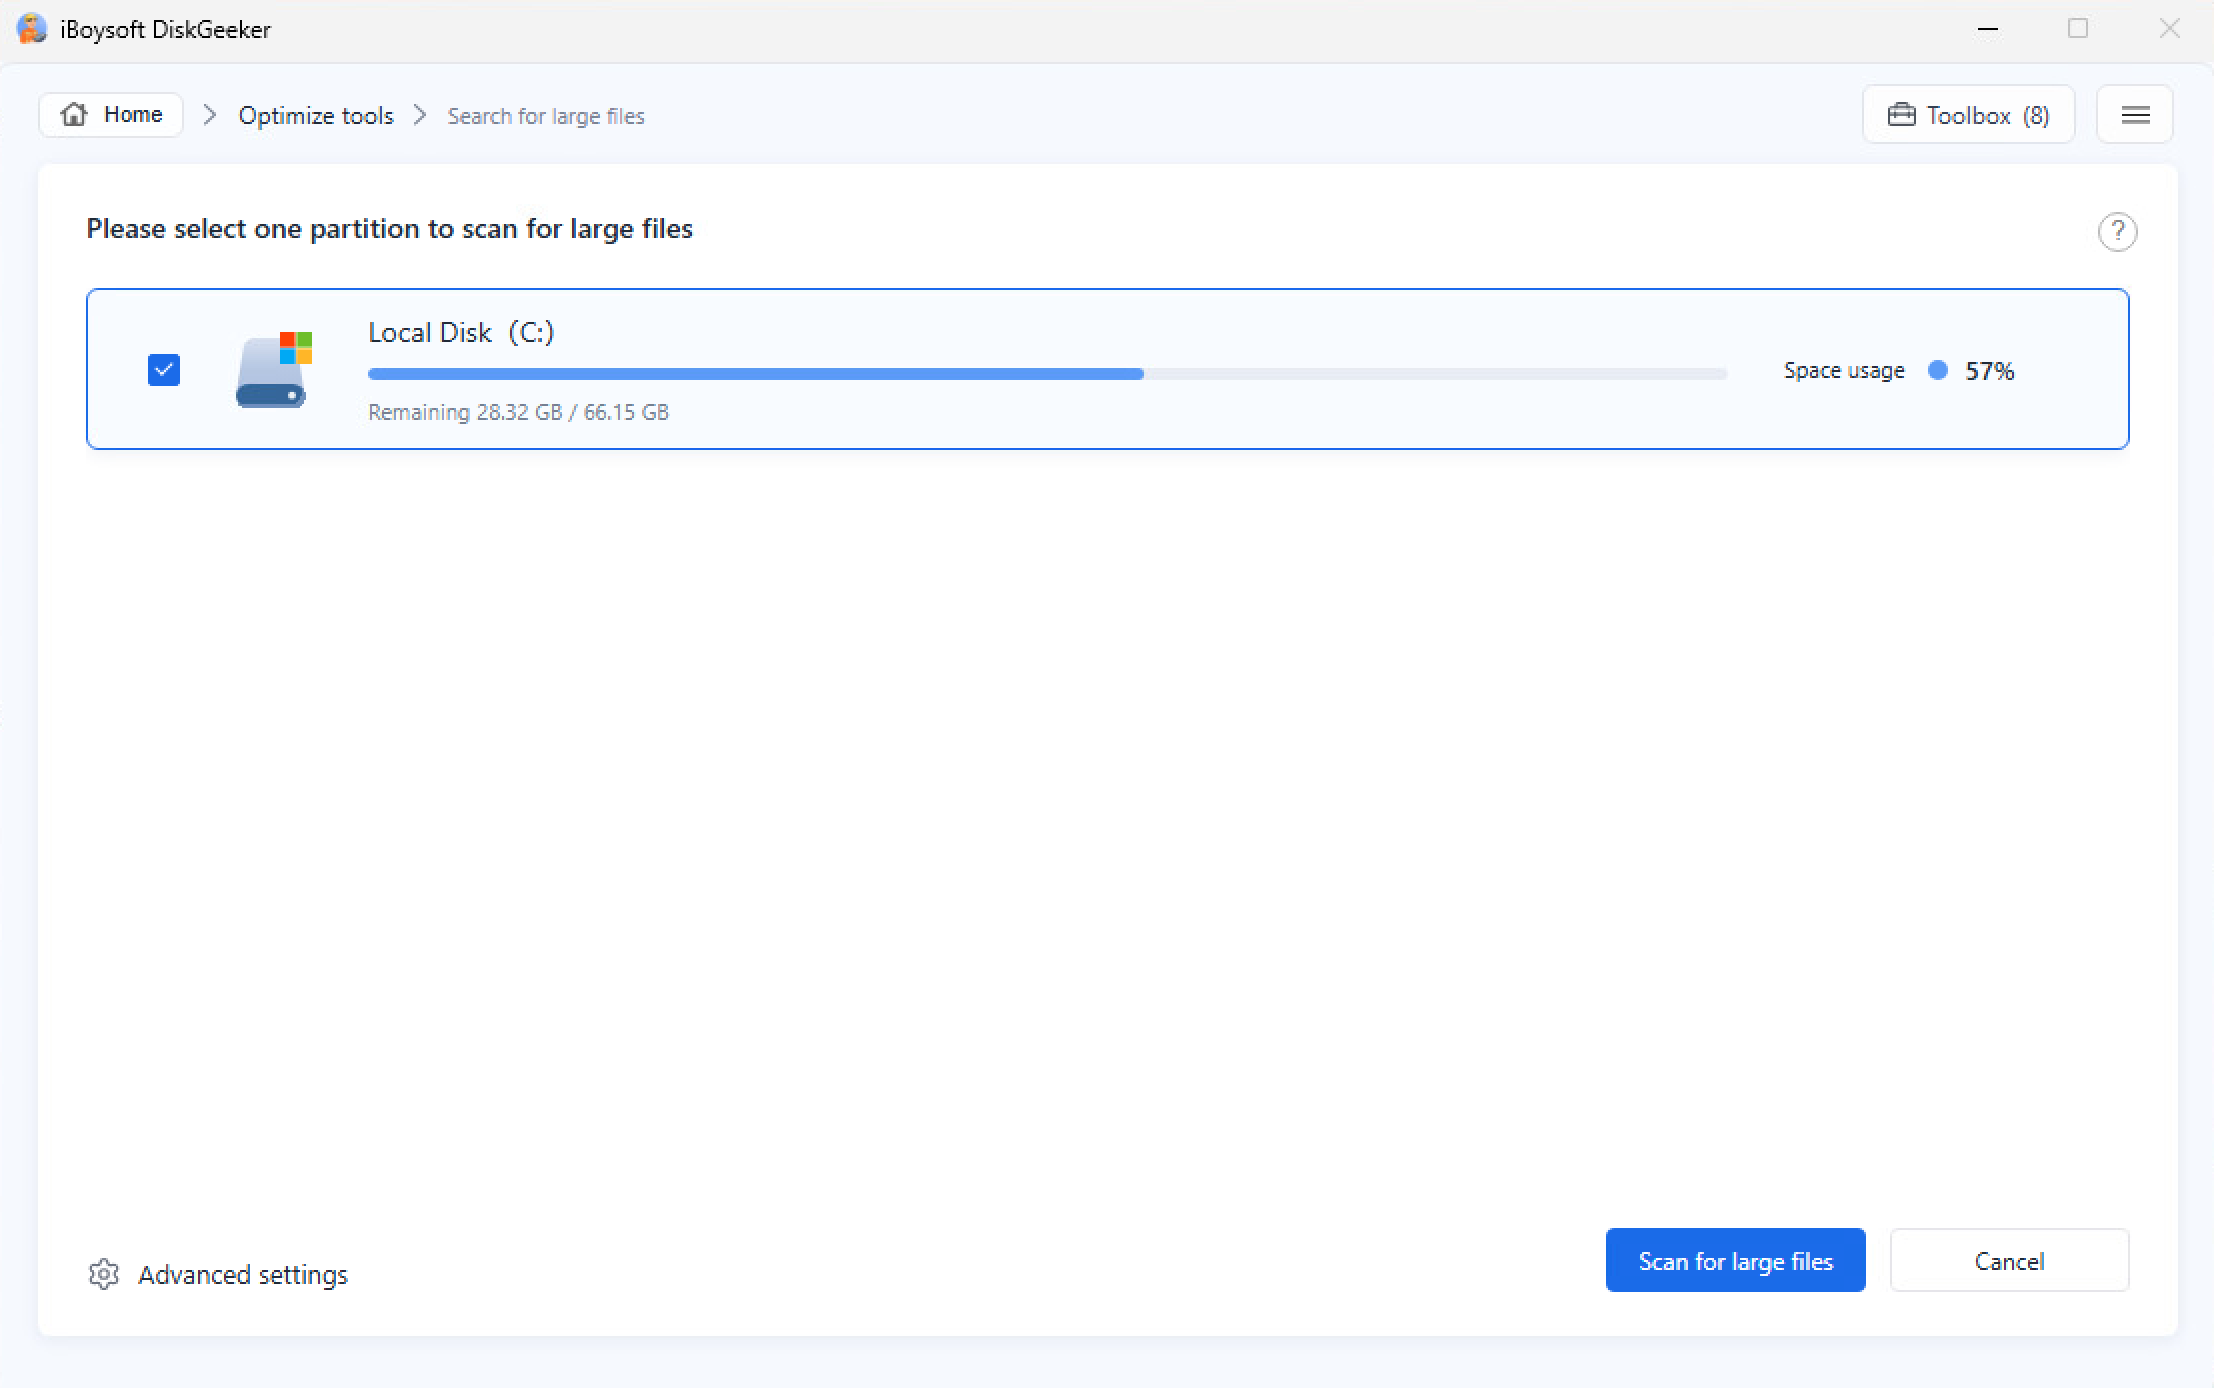The width and height of the screenshot is (2214, 1388).
Task: Close the DiskGeeker window
Action: coord(2169,29)
